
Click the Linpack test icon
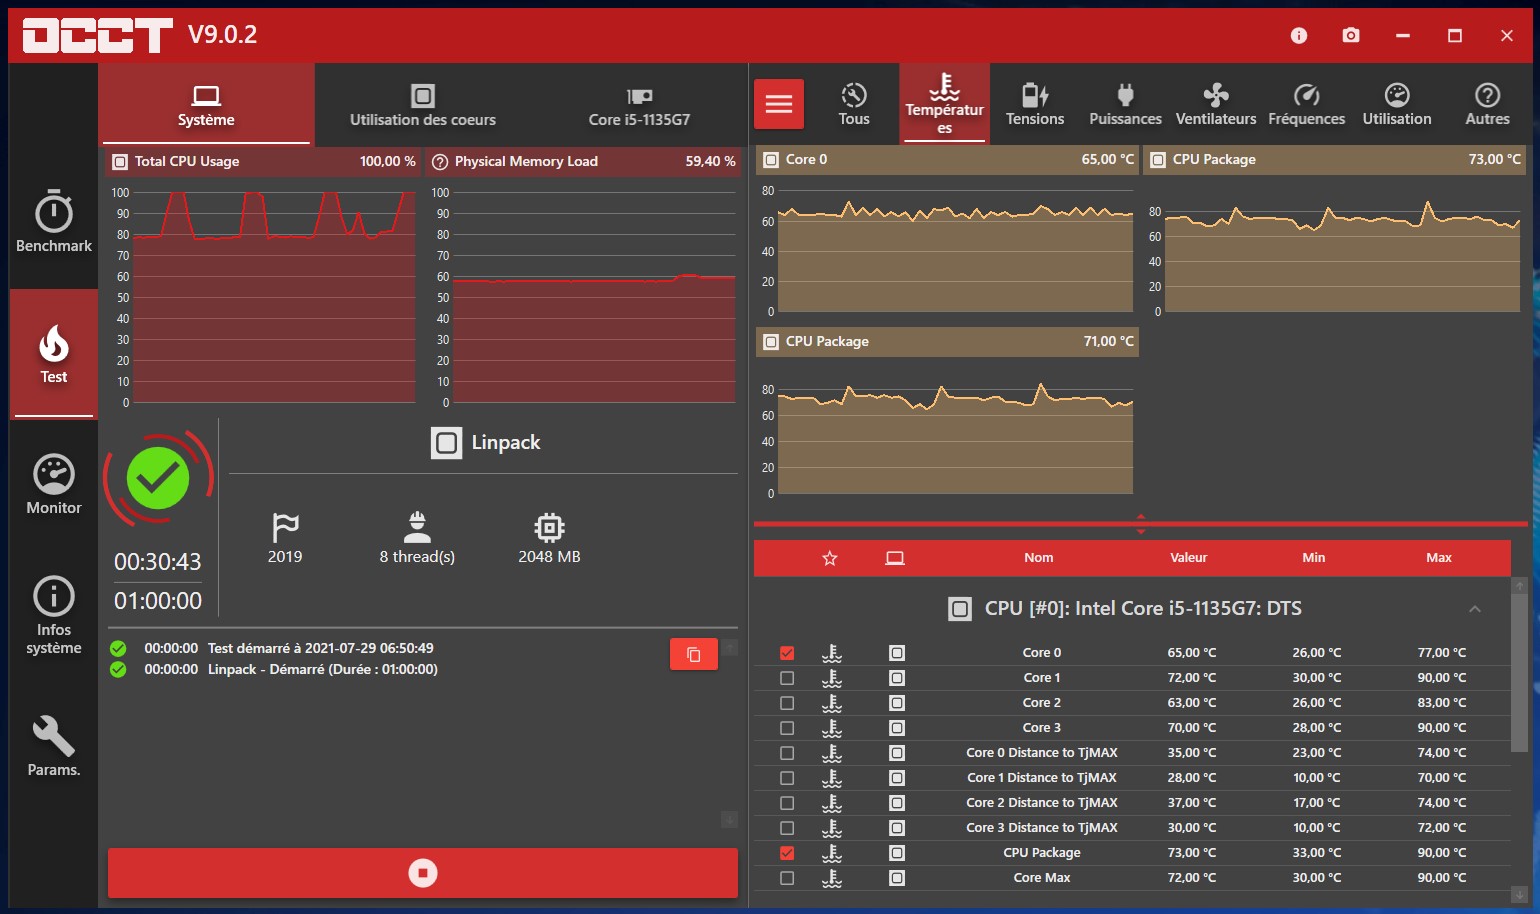[447, 442]
